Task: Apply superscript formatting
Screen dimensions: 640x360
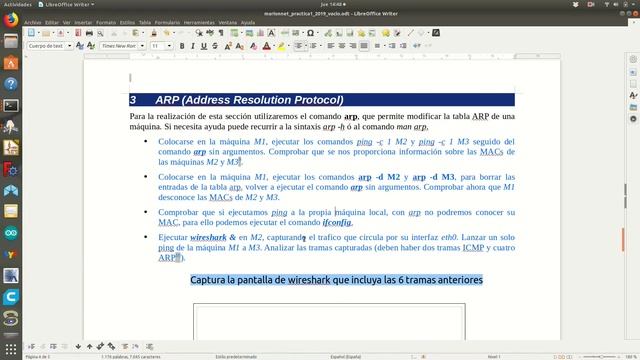Action: (x=228, y=46)
